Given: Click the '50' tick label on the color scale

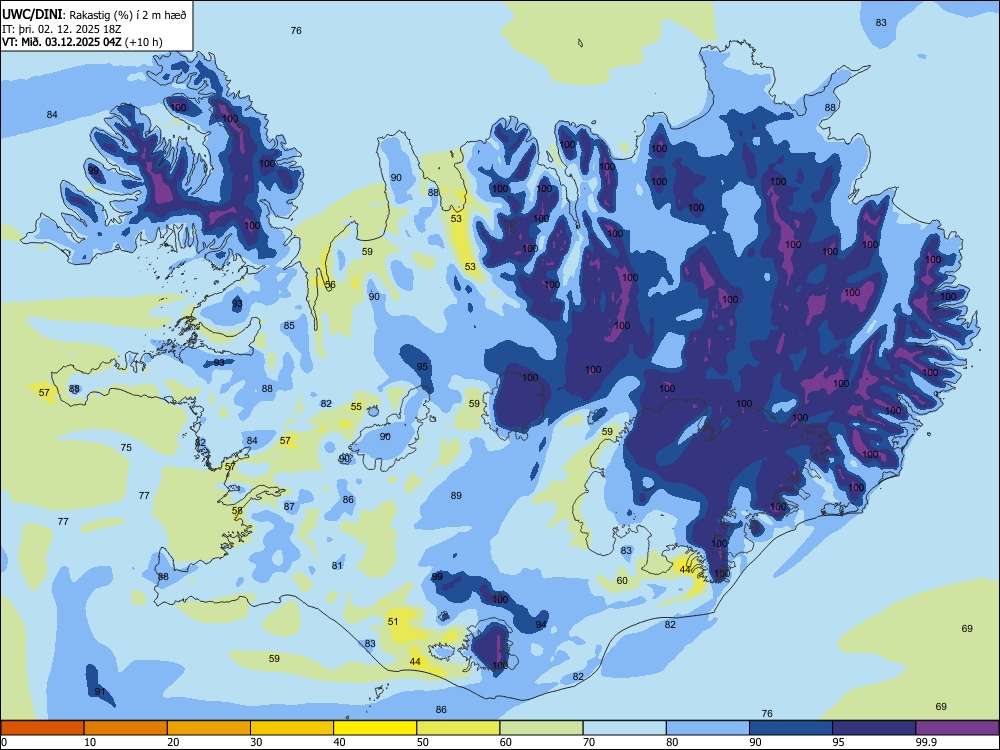Looking at the screenshot, I should (423, 742).
